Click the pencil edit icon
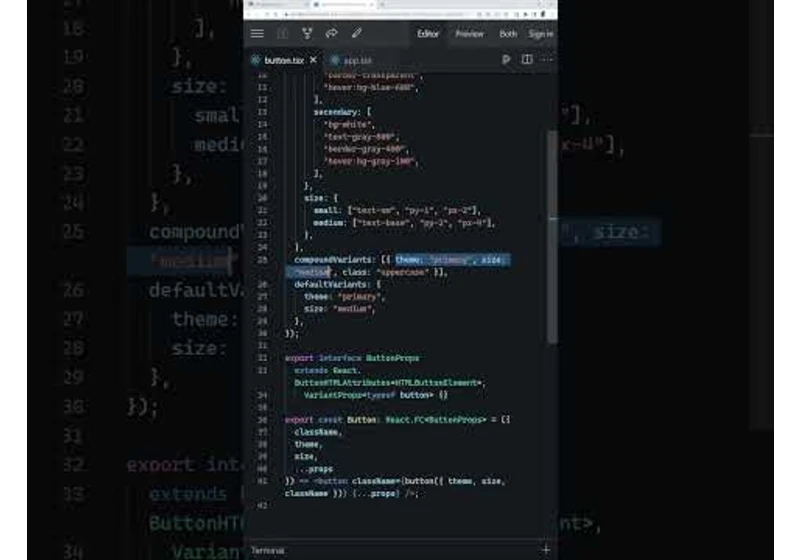This screenshot has height=560, width=800. (357, 34)
